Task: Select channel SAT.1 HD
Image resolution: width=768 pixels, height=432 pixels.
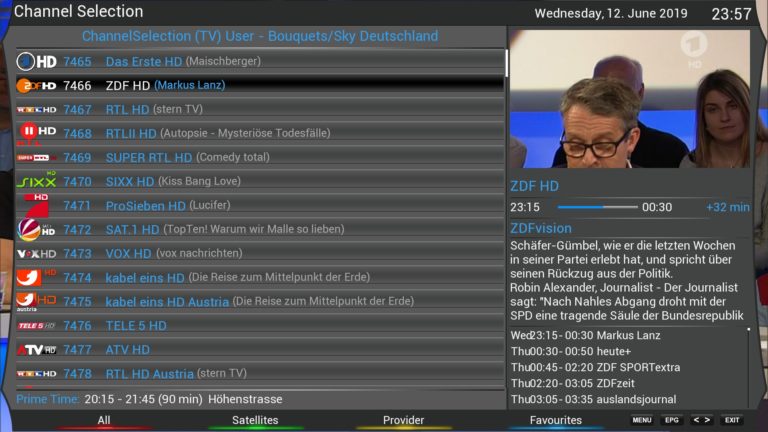Action: pyautogui.click(x=260, y=229)
